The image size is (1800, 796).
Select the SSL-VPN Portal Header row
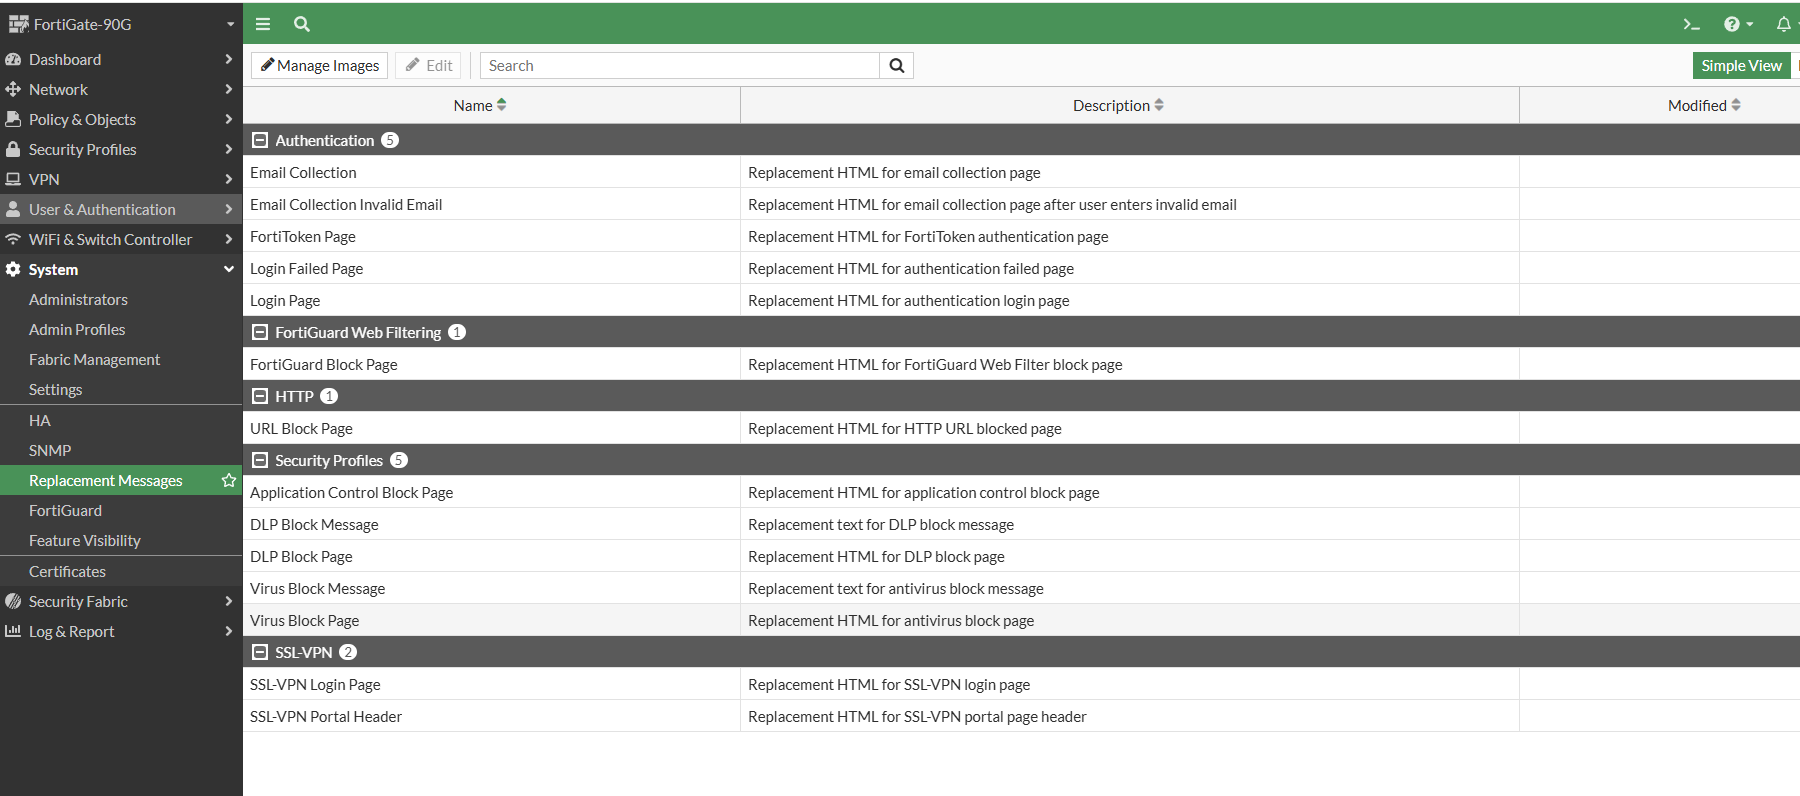coord(1021,716)
